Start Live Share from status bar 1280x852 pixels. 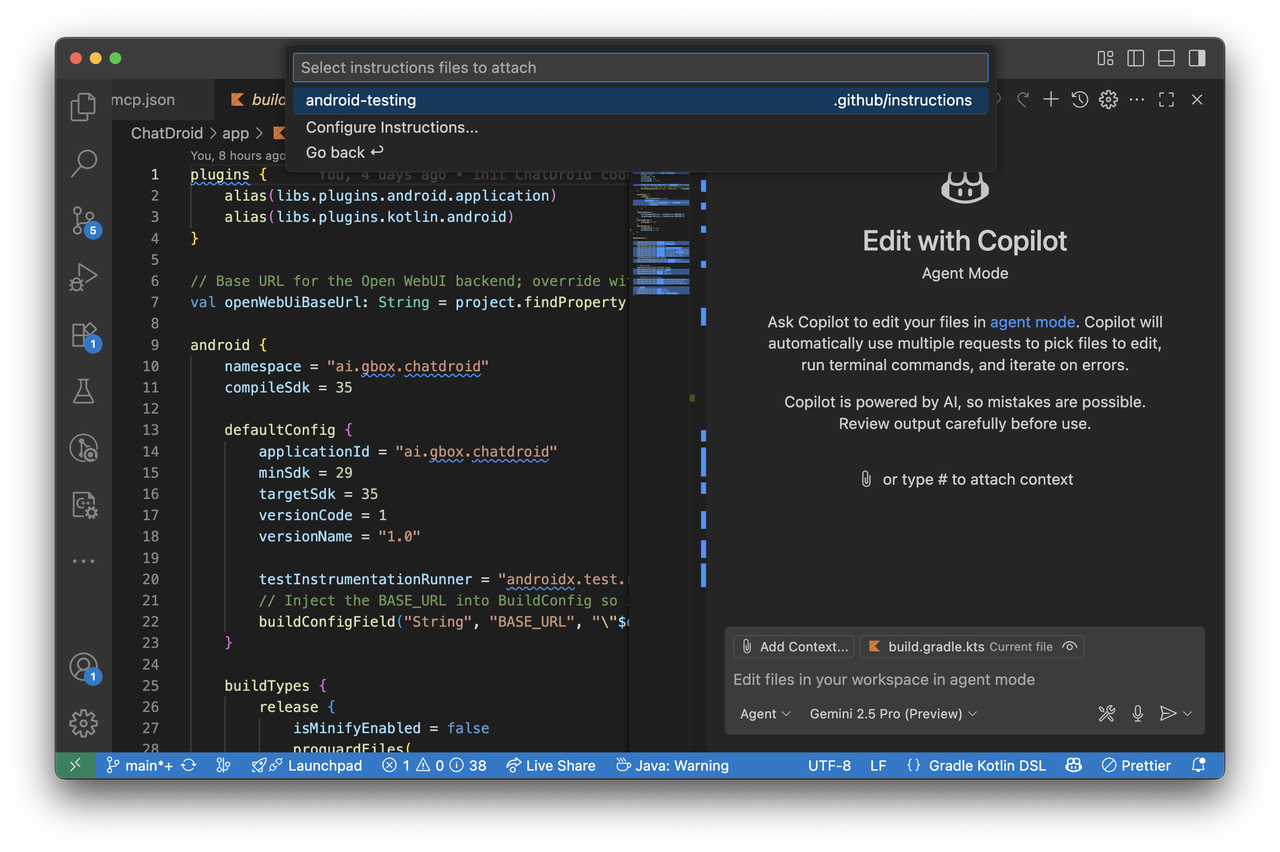click(550, 765)
